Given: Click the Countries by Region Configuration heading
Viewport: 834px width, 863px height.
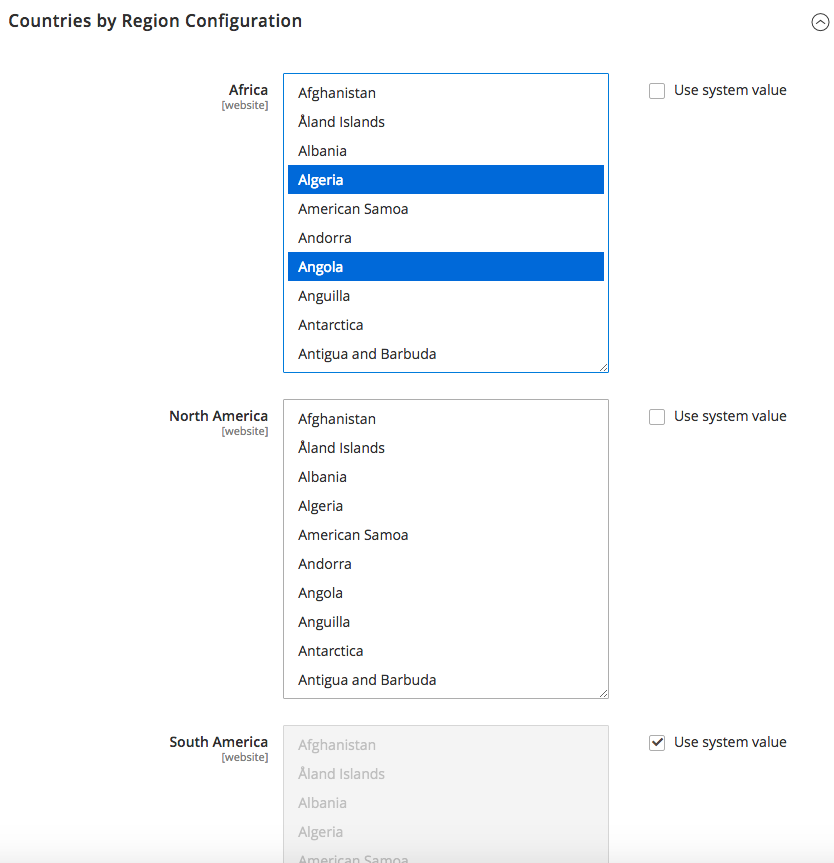Looking at the screenshot, I should (155, 21).
